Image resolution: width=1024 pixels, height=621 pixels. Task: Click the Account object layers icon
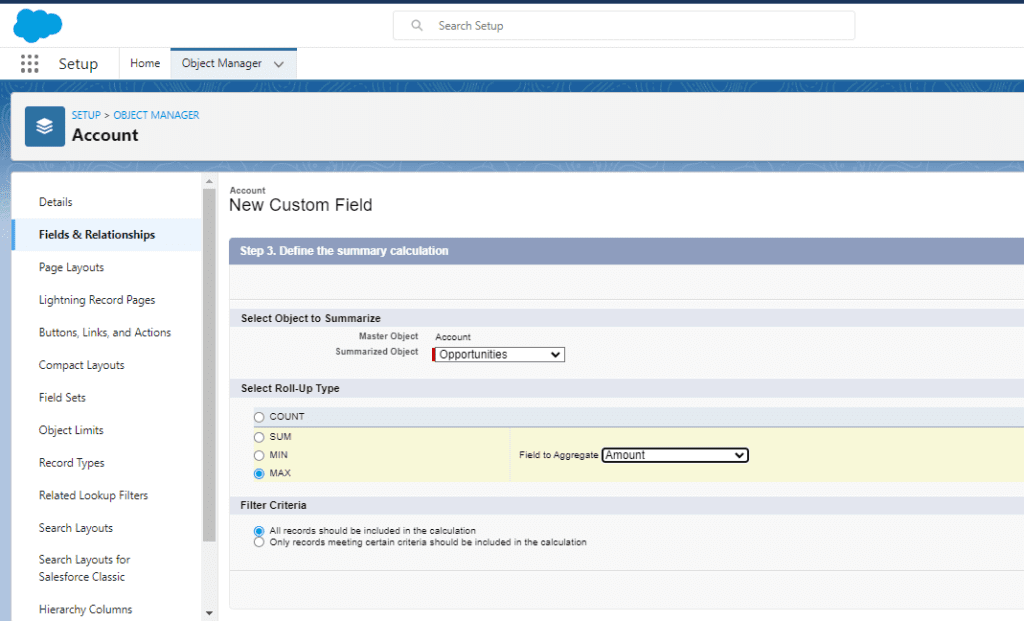(x=44, y=126)
